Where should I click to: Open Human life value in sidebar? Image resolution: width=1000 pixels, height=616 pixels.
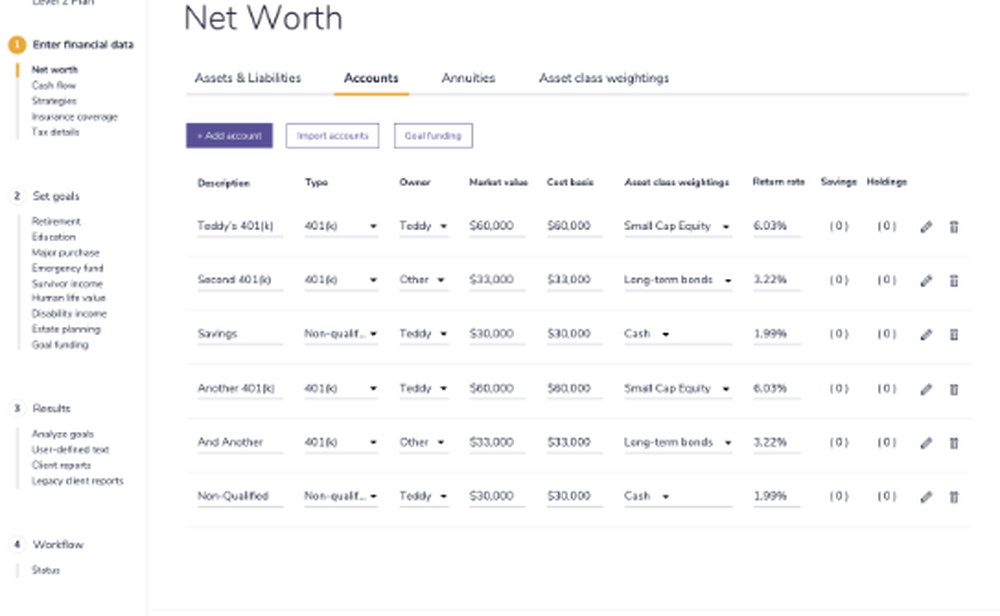point(68,298)
